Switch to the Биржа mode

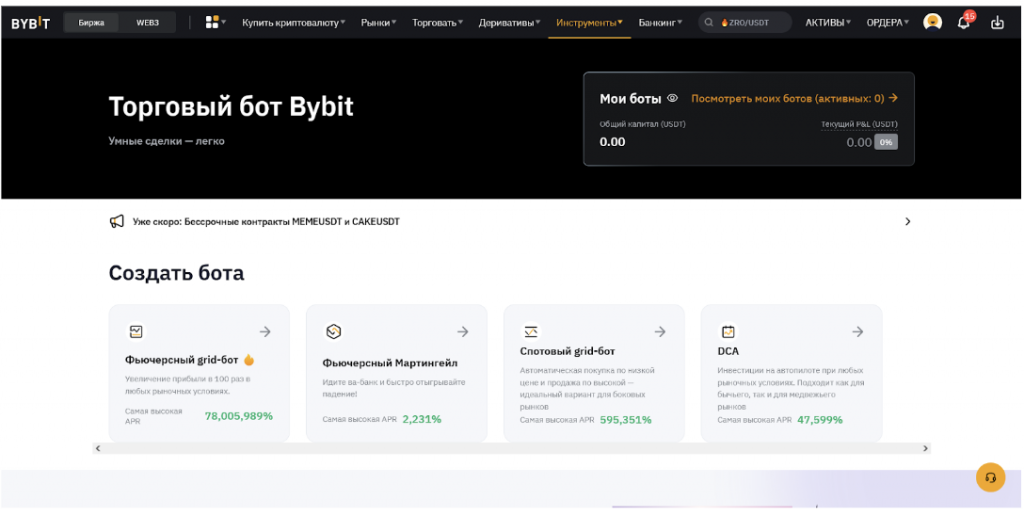pos(91,22)
